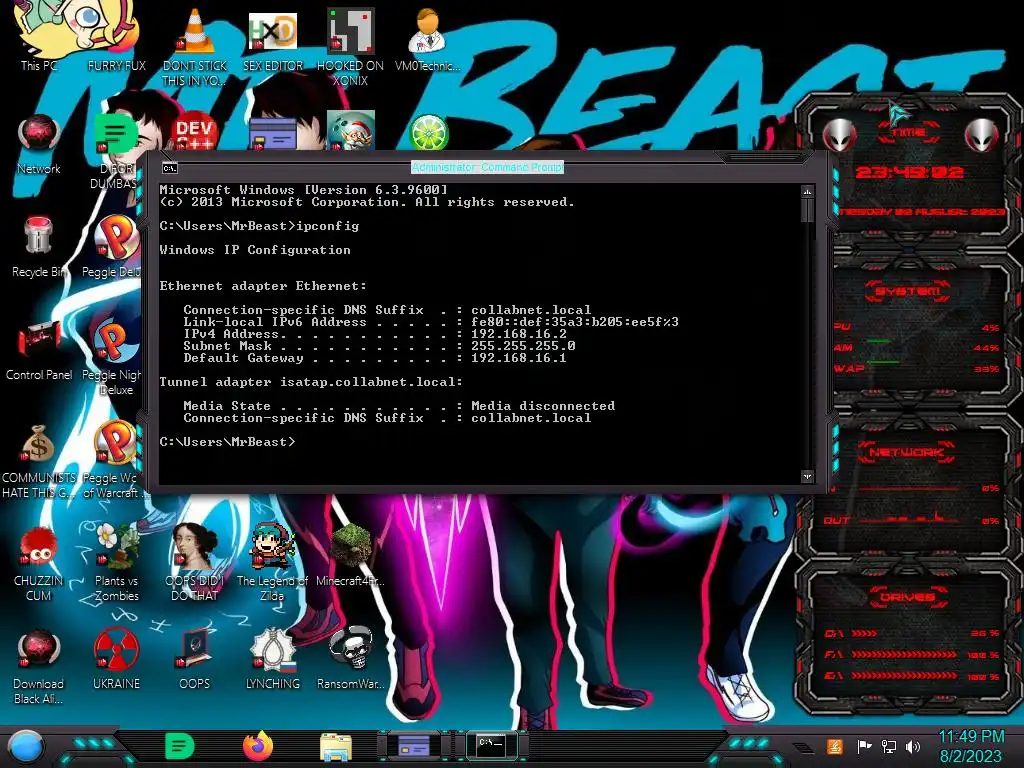Image resolution: width=1024 pixels, height=768 pixels.
Task: Select the RansomWar... skull icon
Action: point(351,658)
